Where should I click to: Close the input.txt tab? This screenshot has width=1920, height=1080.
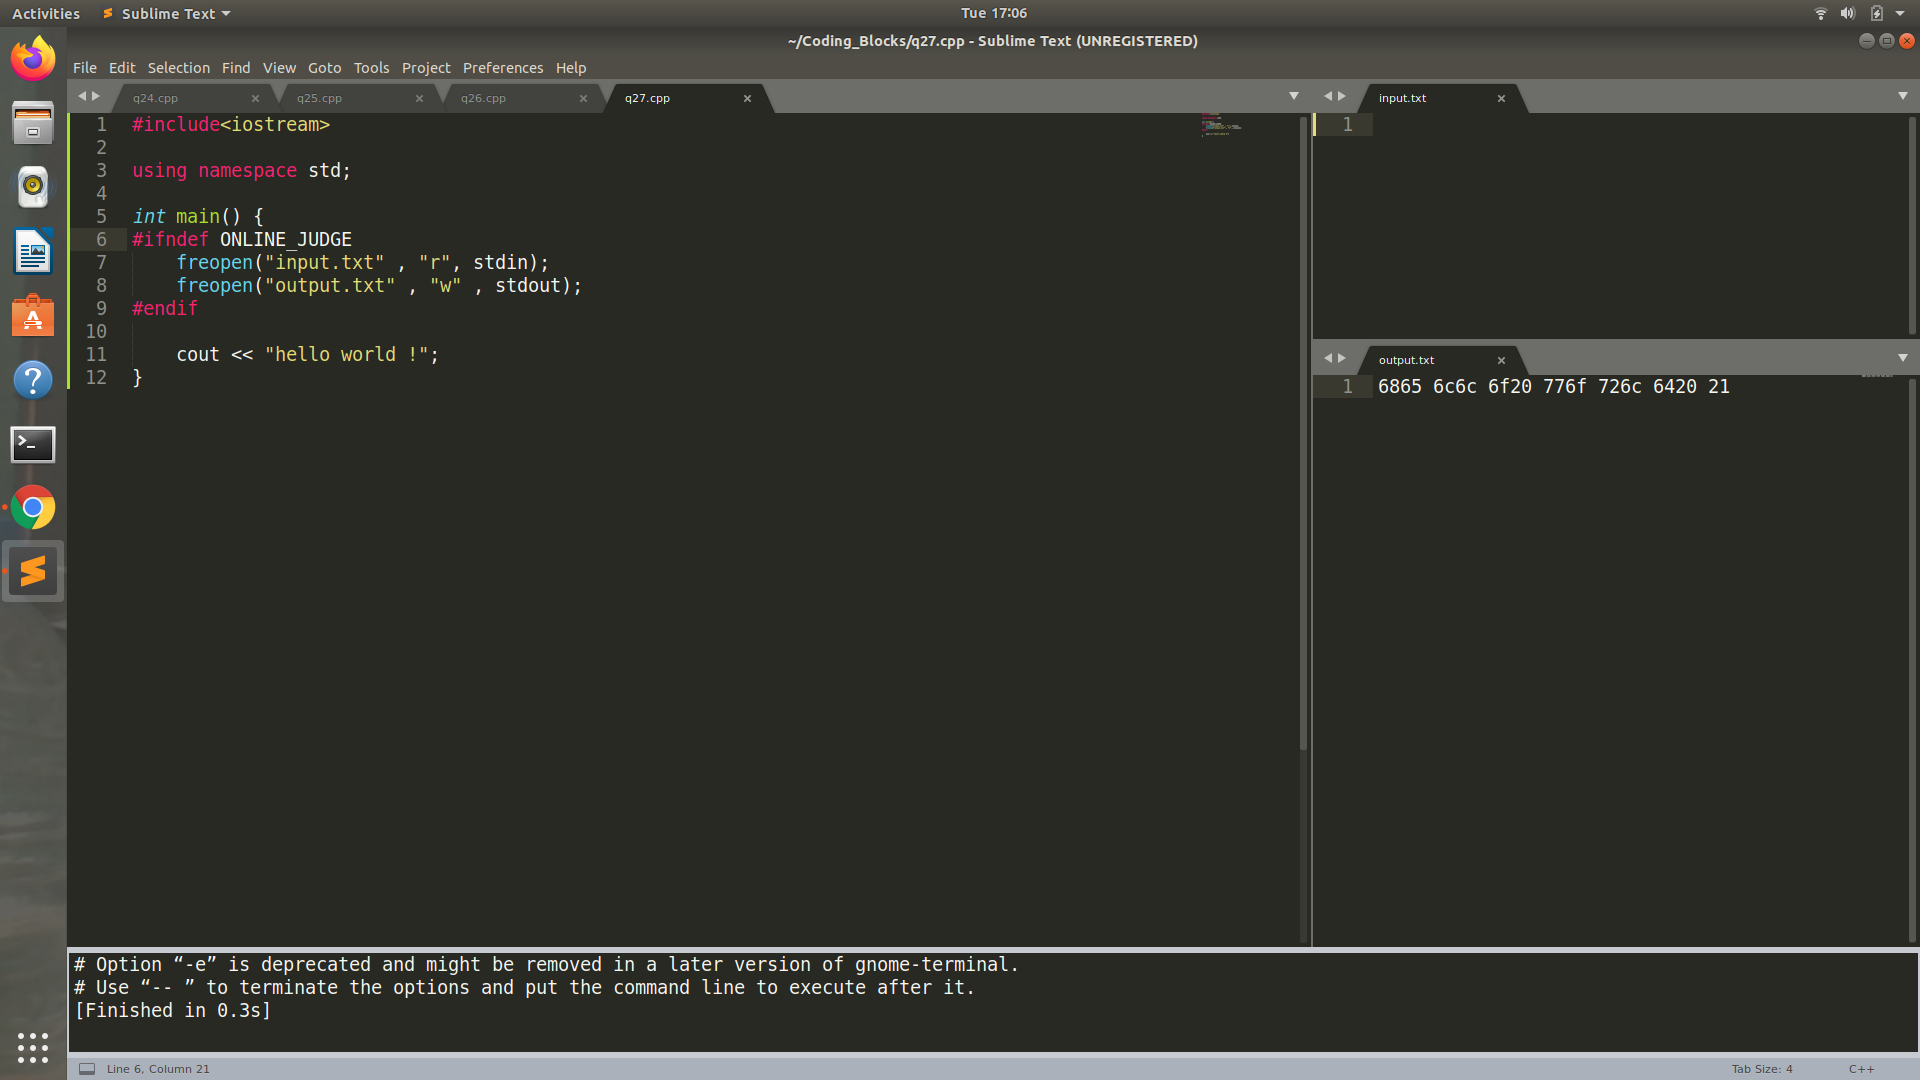tap(1501, 98)
